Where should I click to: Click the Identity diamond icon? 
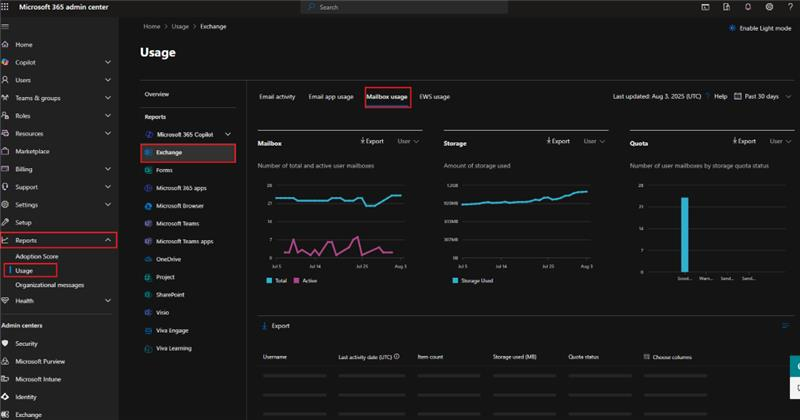coord(5,397)
